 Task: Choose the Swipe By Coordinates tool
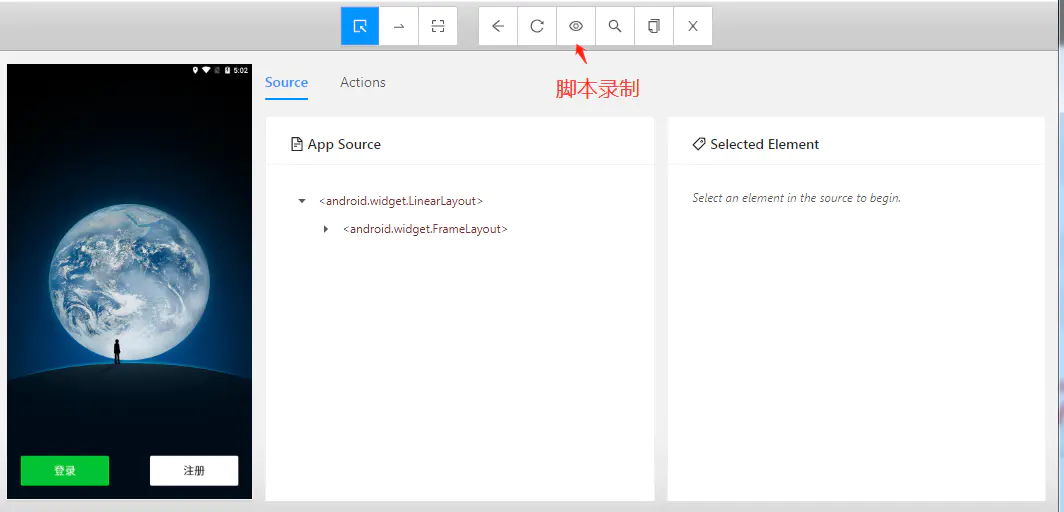(399, 26)
